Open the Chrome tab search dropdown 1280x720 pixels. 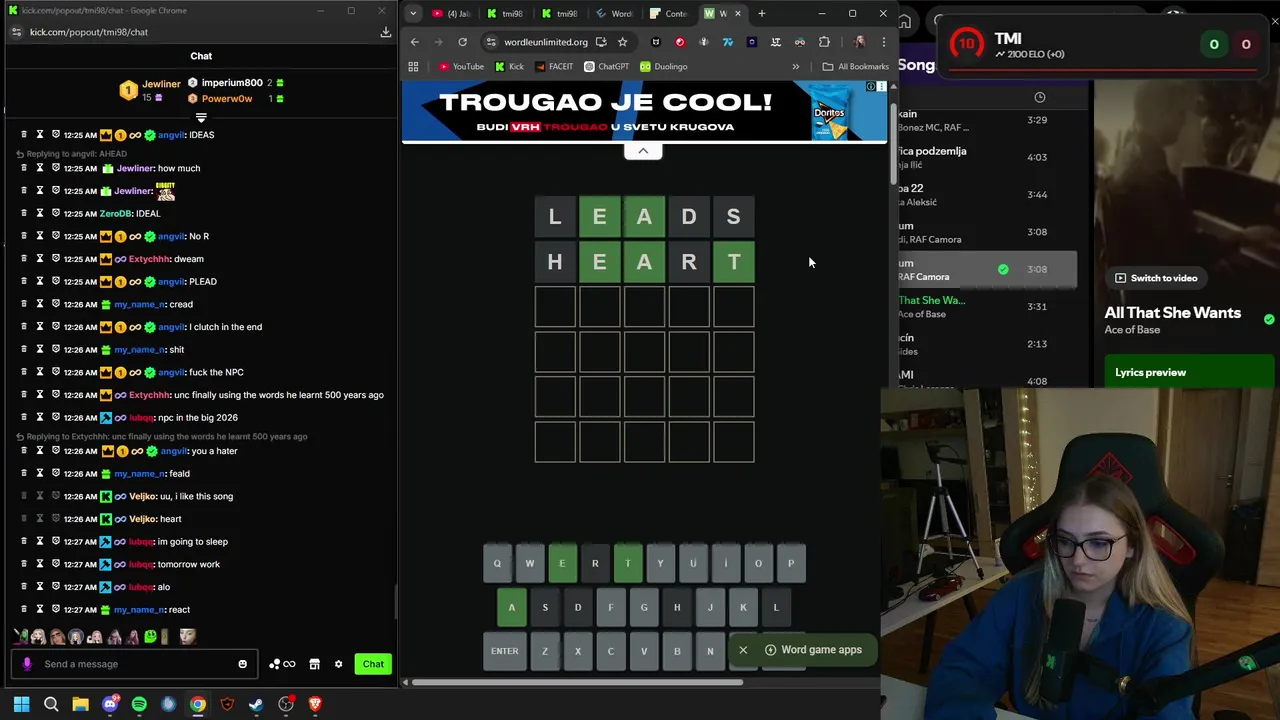coord(413,14)
